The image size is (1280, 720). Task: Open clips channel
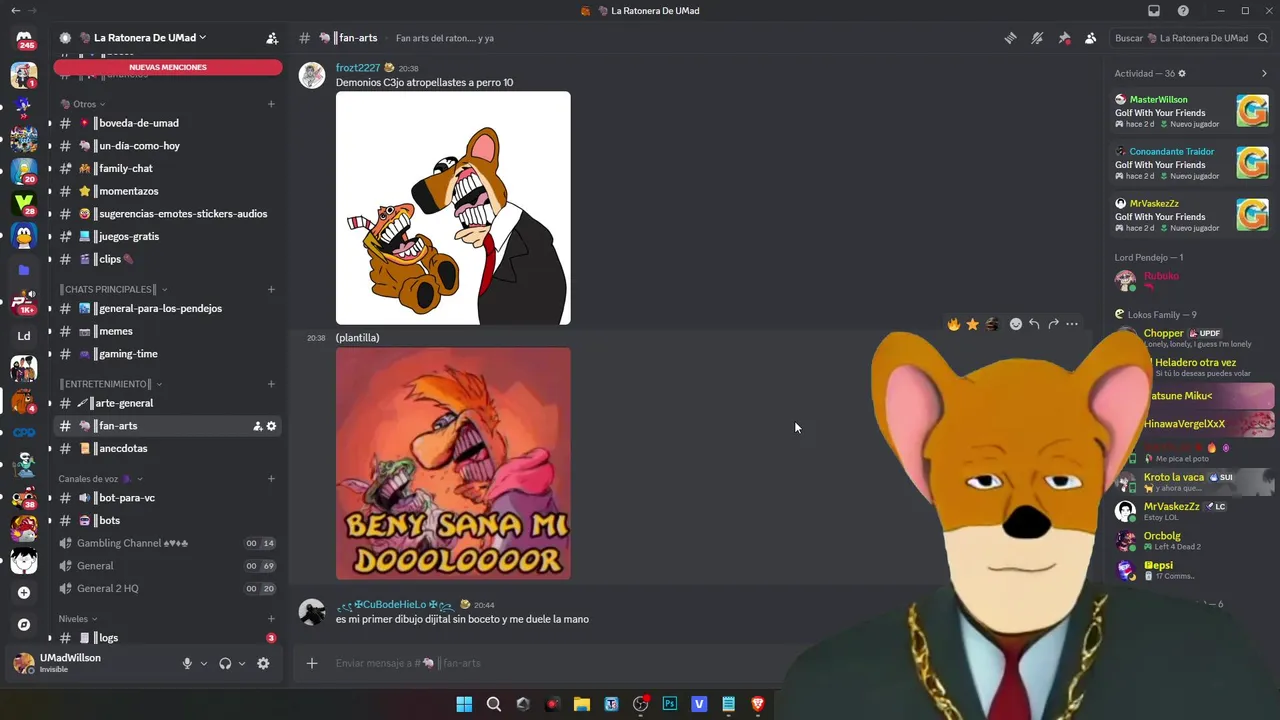tap(168, 259)
